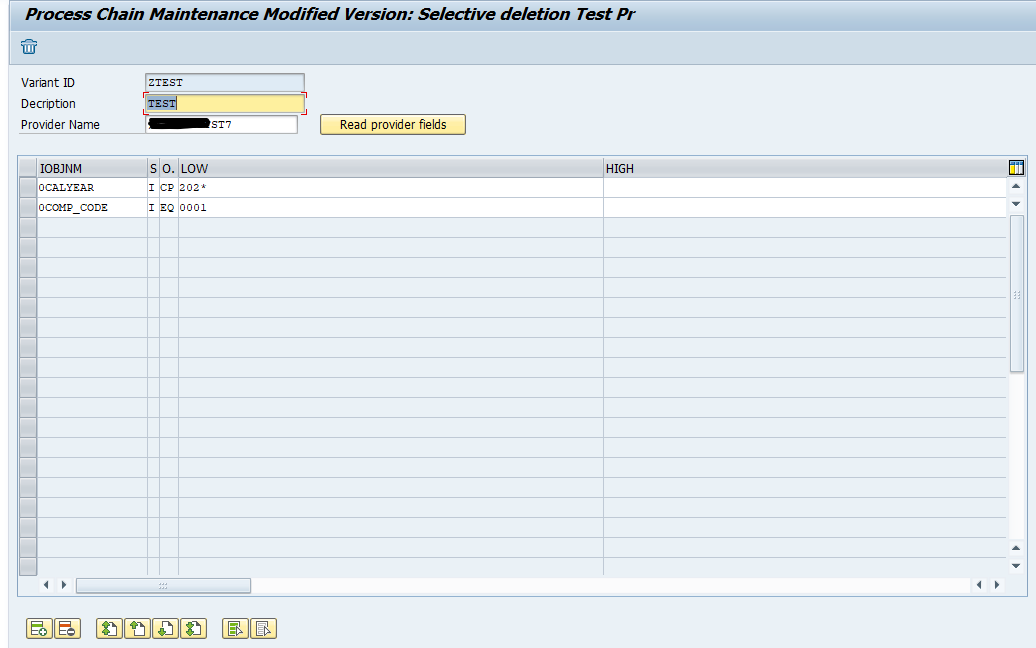Click the paste rows icon with double green arrows

pos(109,629)
